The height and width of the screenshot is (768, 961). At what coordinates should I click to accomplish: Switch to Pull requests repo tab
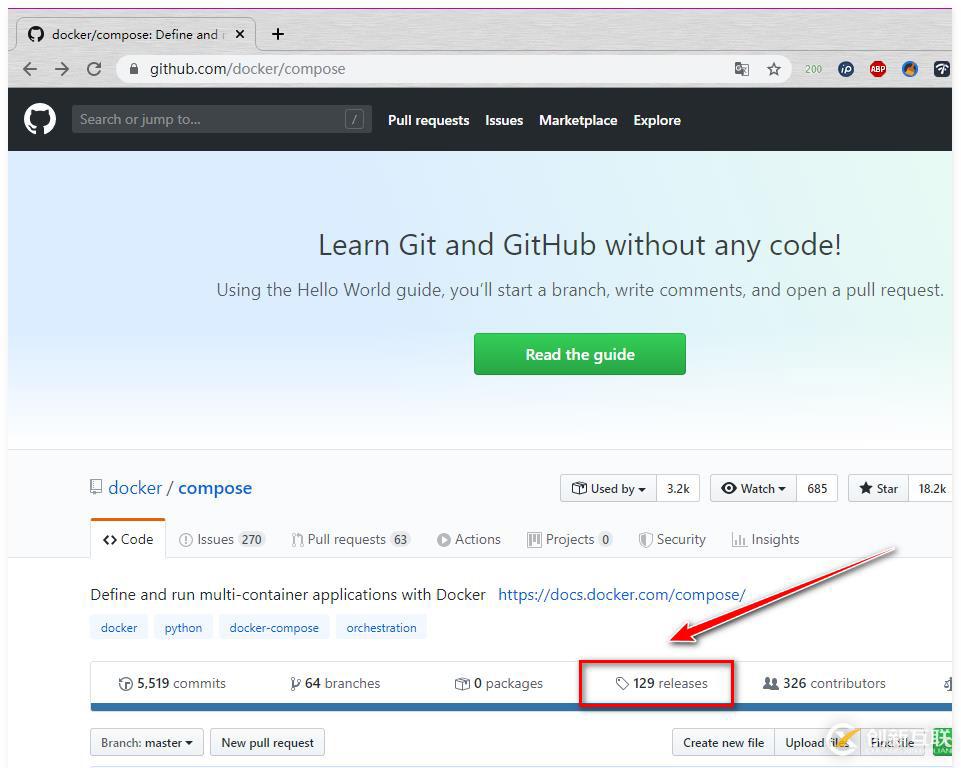click(351, 539)
